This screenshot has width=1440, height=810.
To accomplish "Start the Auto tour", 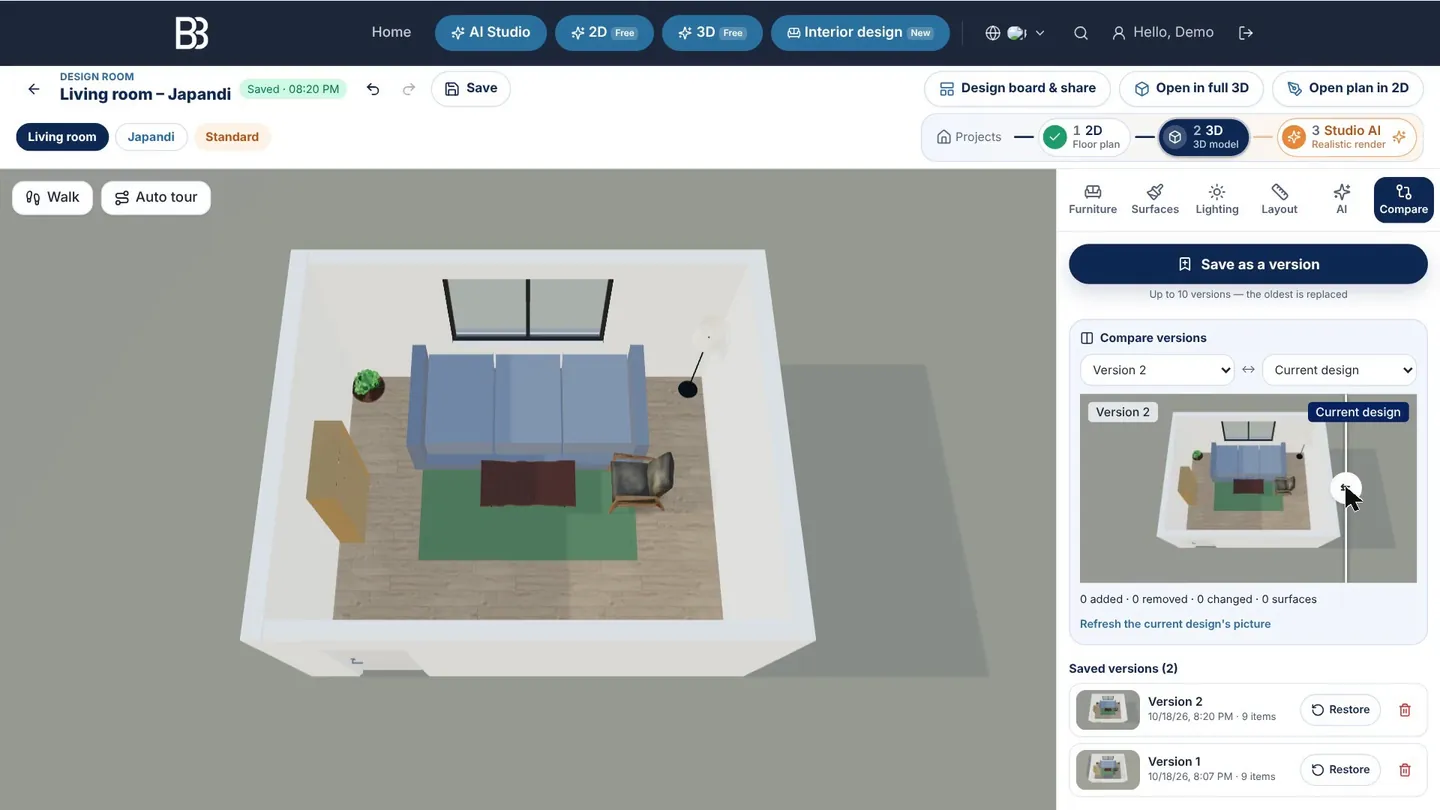I will (x=156, y=198).
